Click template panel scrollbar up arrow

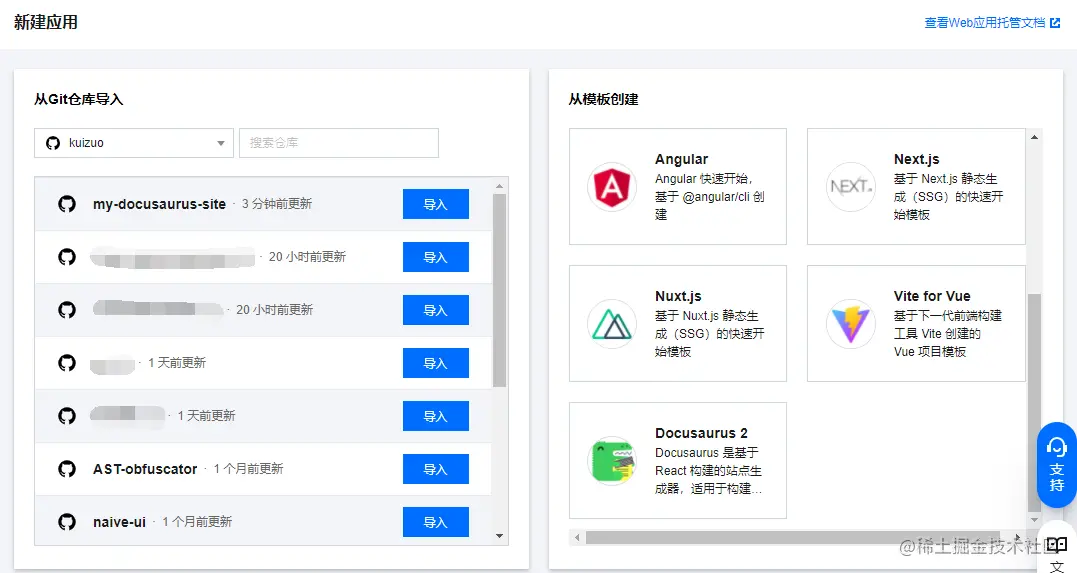[1034, 137]
